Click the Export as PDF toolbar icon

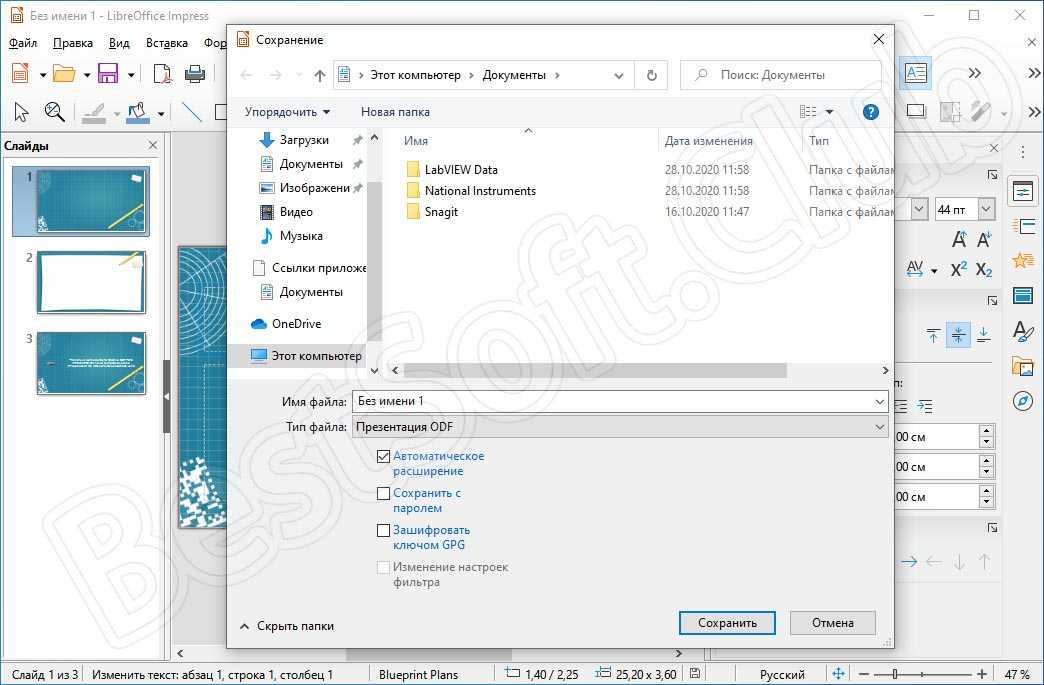tap(162, 74)
